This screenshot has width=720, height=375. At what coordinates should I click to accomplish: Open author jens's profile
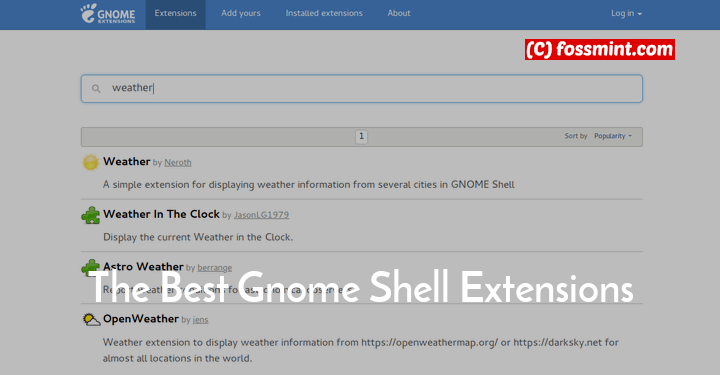point(200,320)
